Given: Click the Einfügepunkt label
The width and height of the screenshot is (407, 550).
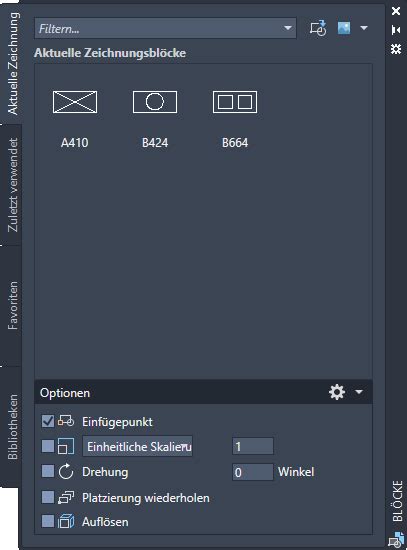Looking at the screenshot, I should [117, 422].
